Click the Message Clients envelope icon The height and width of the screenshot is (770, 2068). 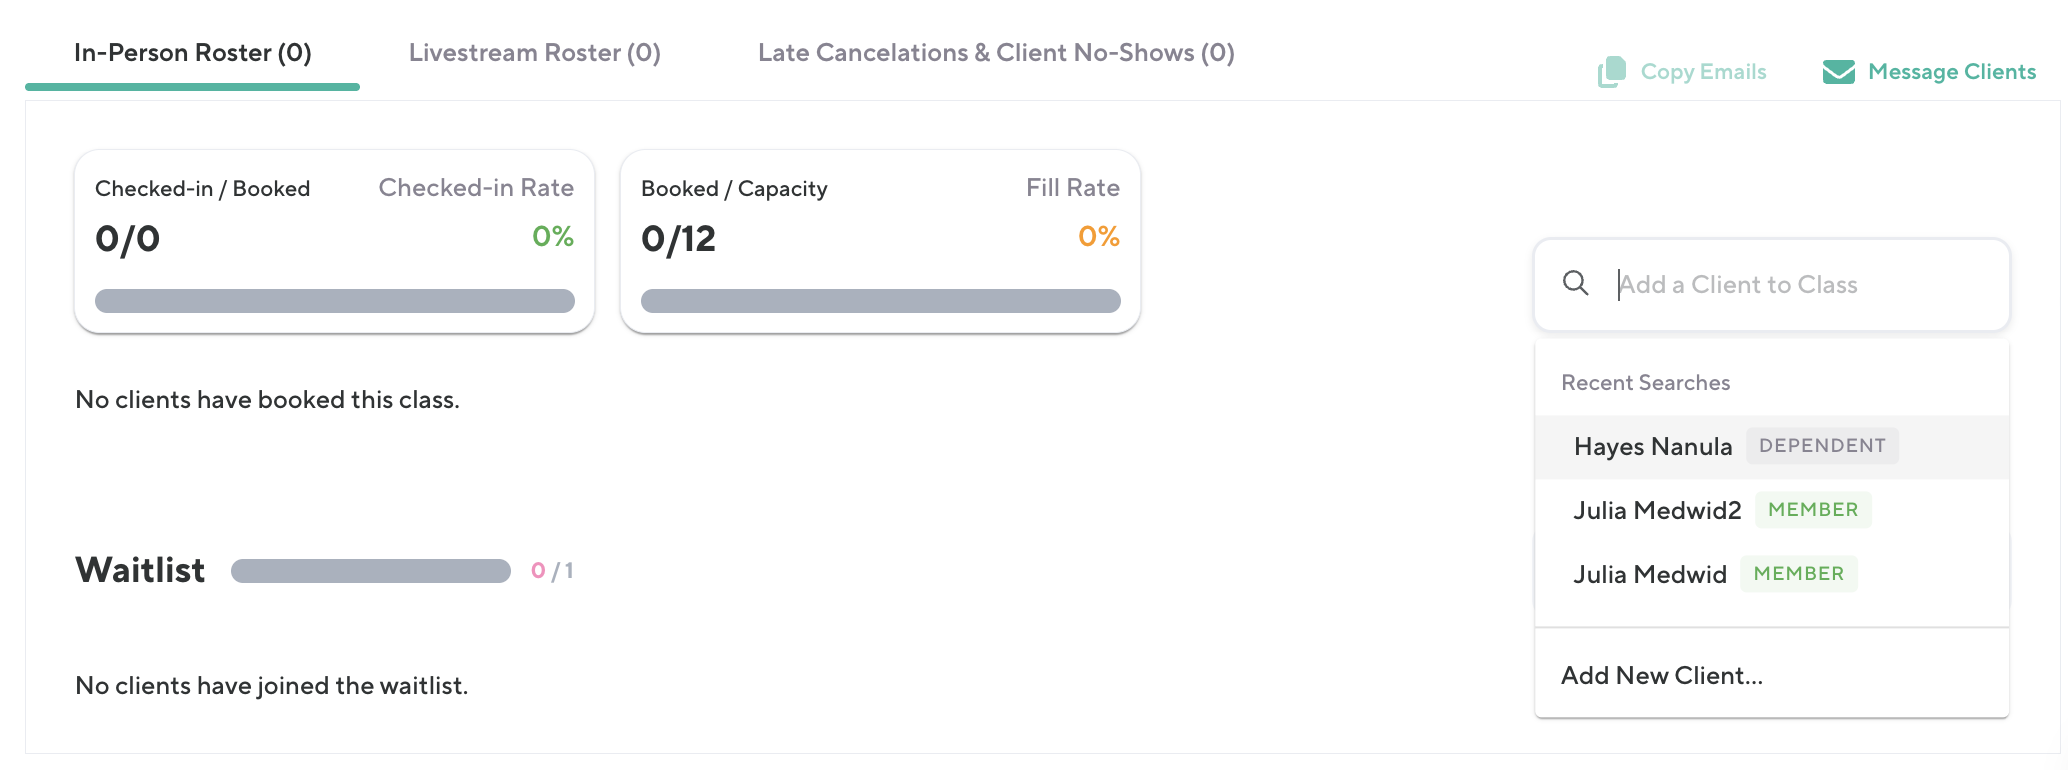pos(1838,72)
